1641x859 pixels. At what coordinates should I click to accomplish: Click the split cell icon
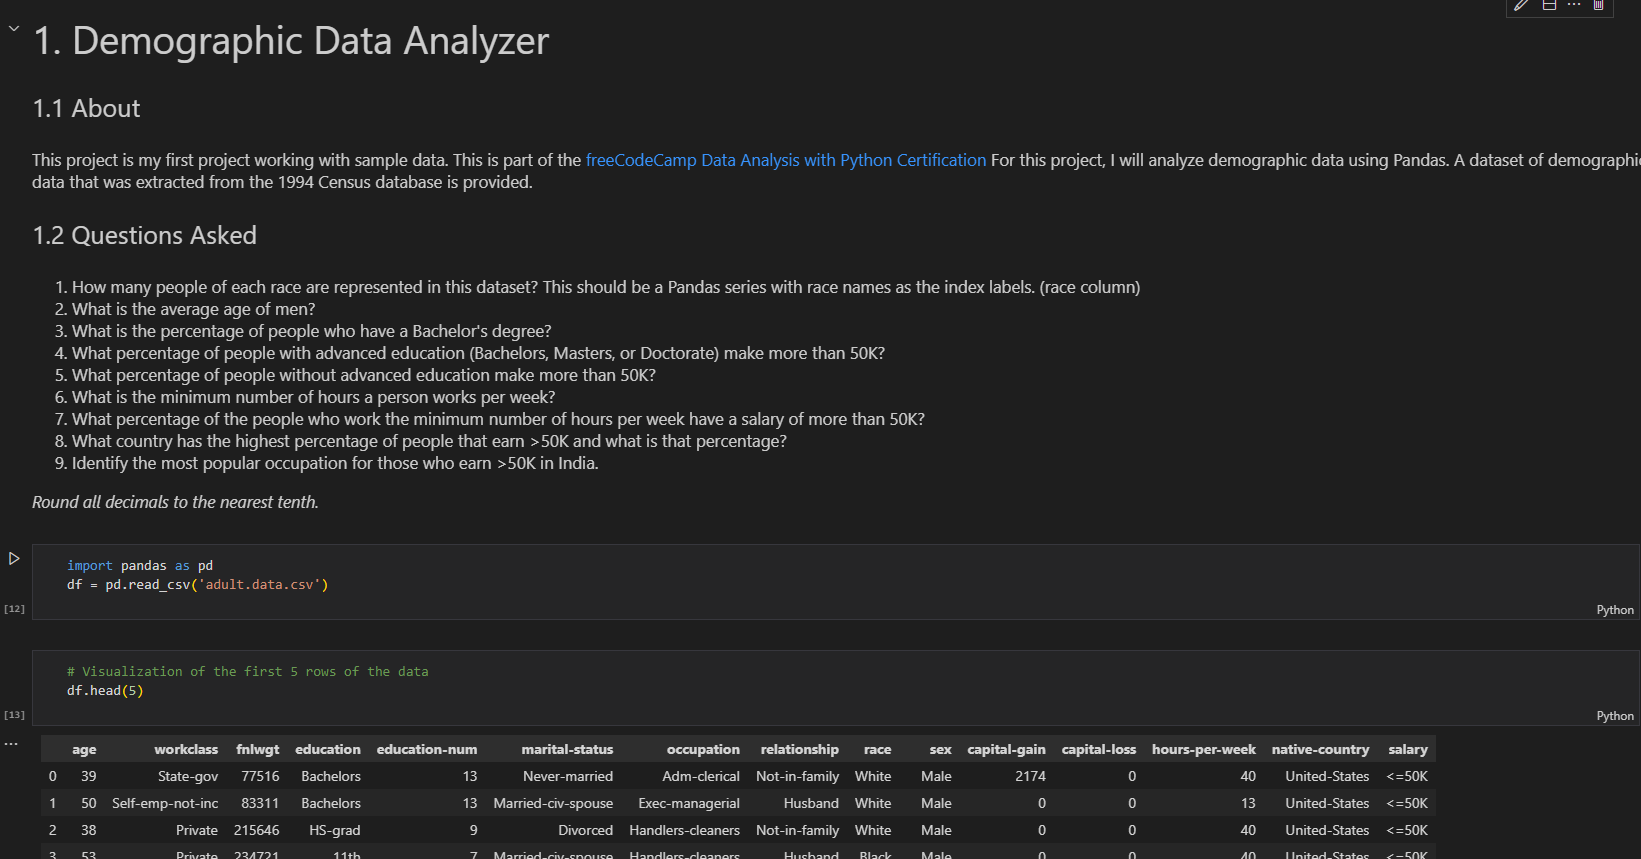click(x=1549, y=5)
